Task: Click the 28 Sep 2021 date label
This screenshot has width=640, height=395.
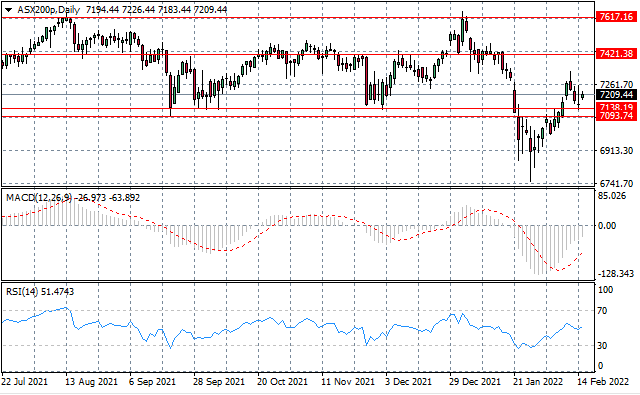Action: (x=218, y=382)
